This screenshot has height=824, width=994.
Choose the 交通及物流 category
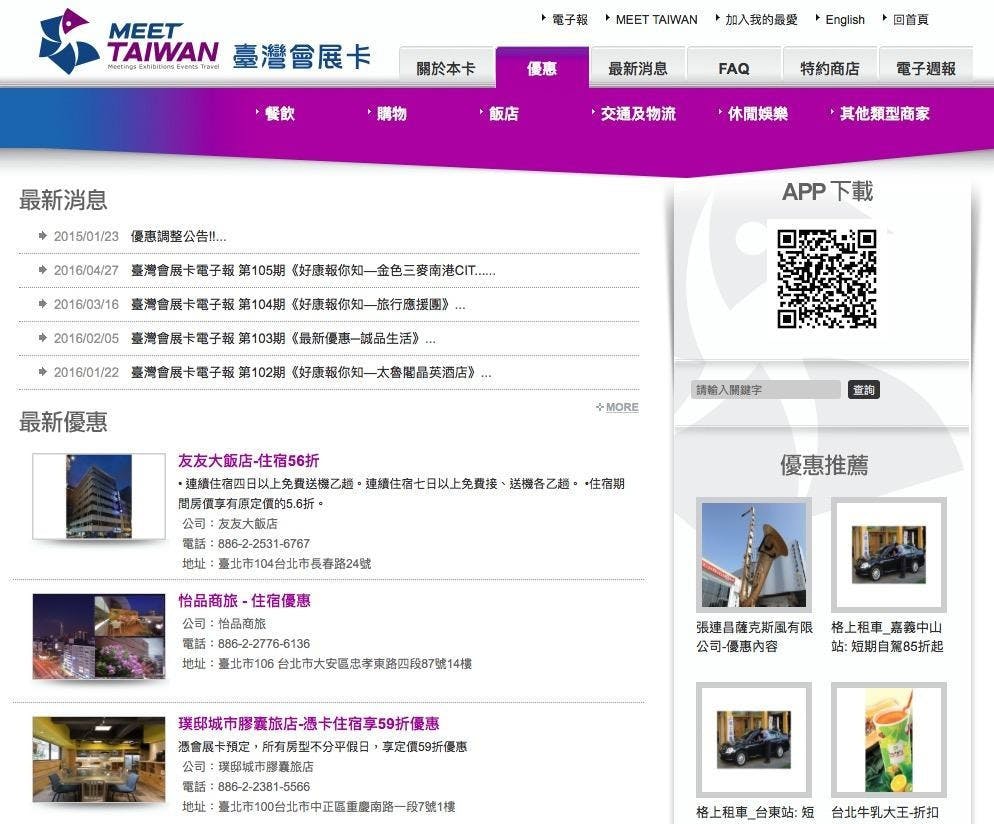tap(638, 113)
